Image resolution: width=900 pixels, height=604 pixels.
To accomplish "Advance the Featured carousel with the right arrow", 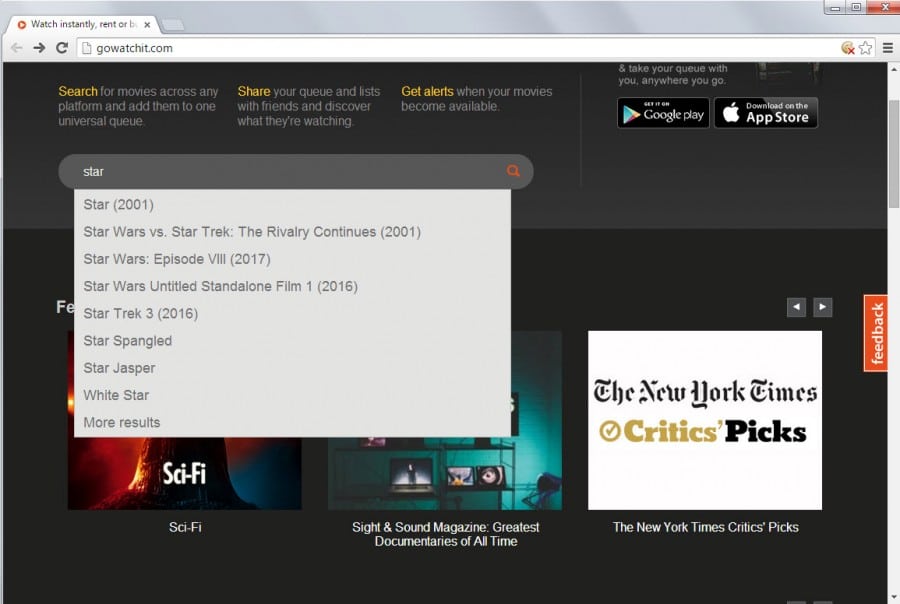I will tap(822, 307).
